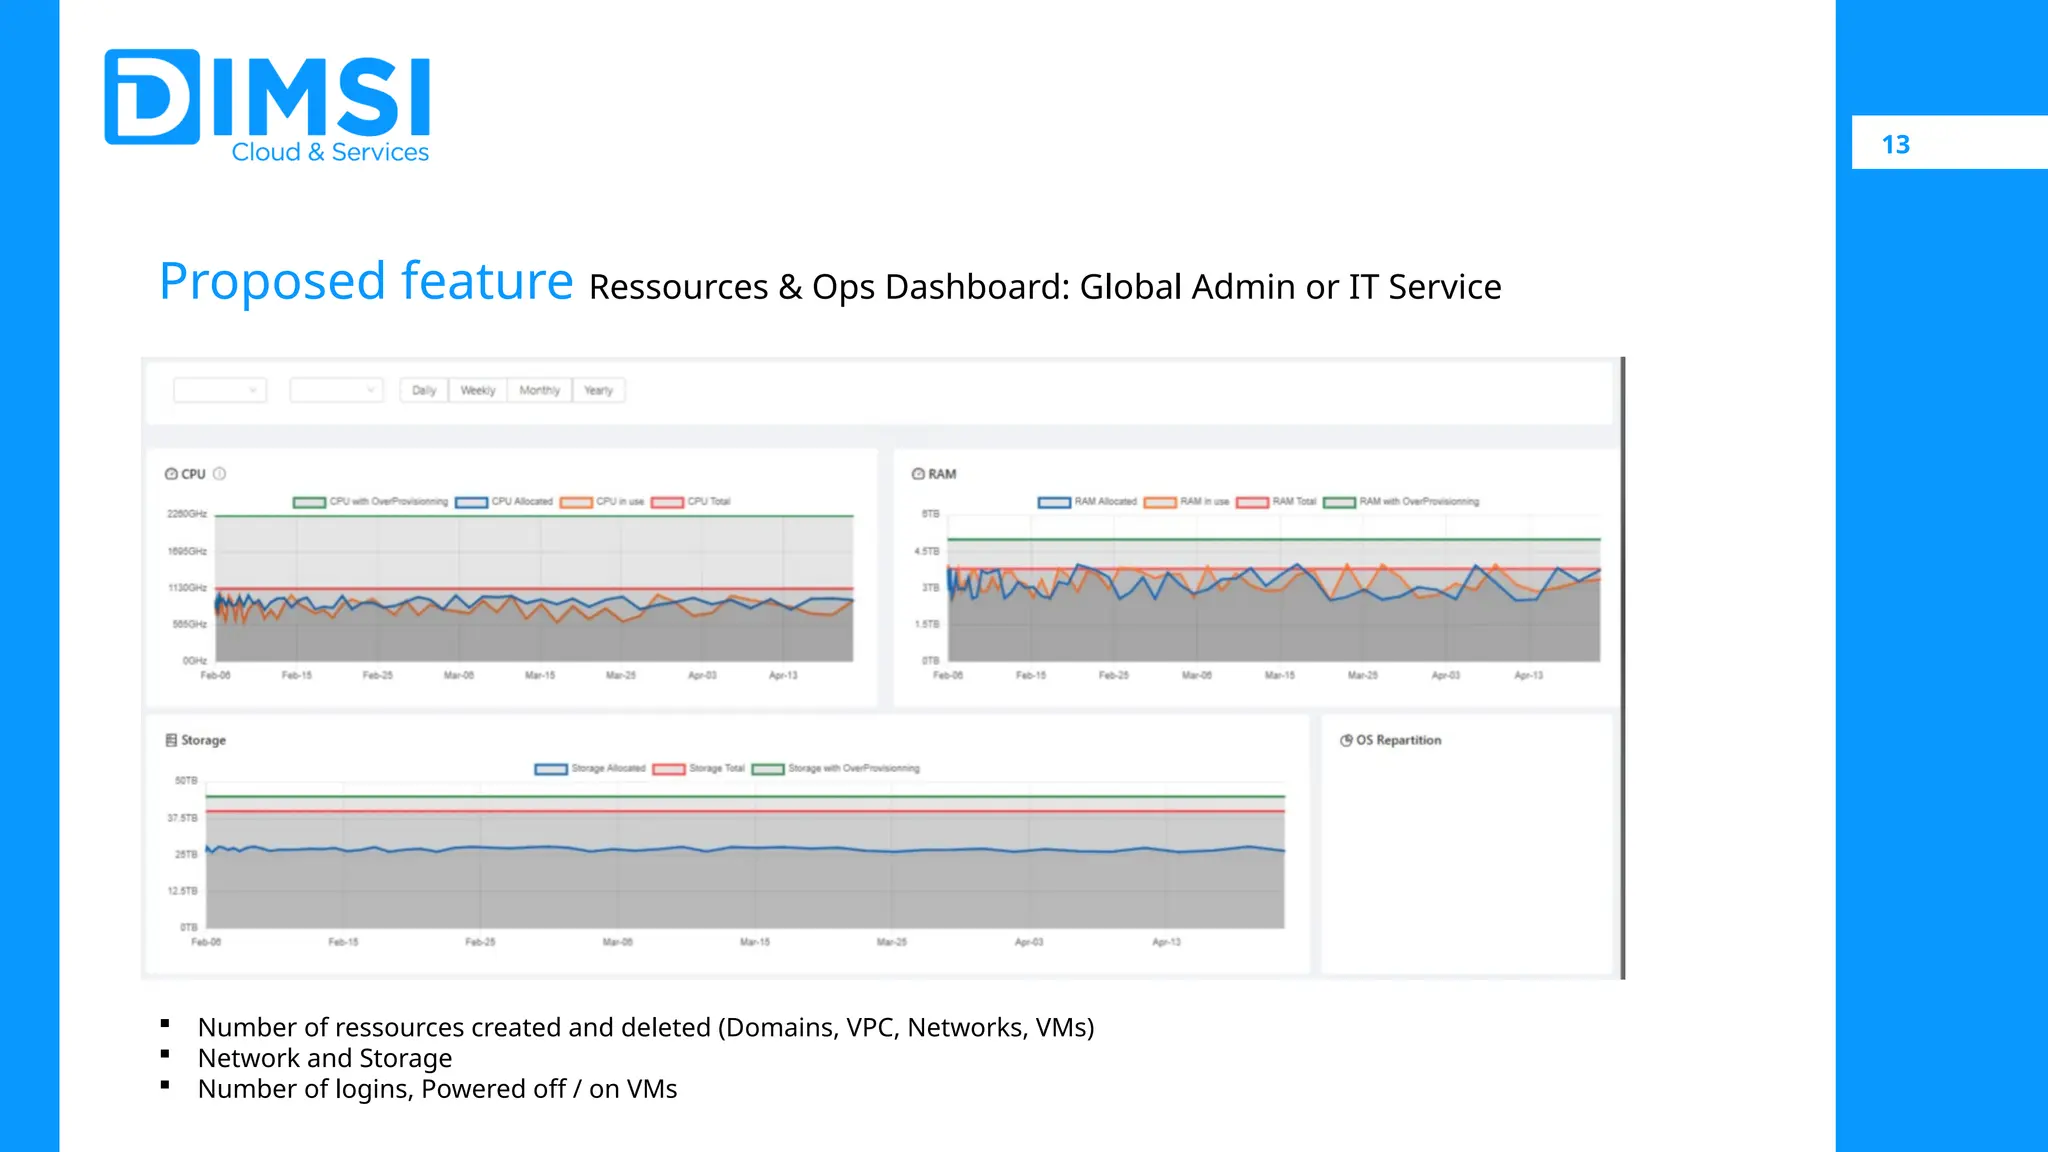Click the OS Repartition pie icon
Image resolution: width=2048 pixels, height=1152 pixels.
click(x=1346, y=740)
